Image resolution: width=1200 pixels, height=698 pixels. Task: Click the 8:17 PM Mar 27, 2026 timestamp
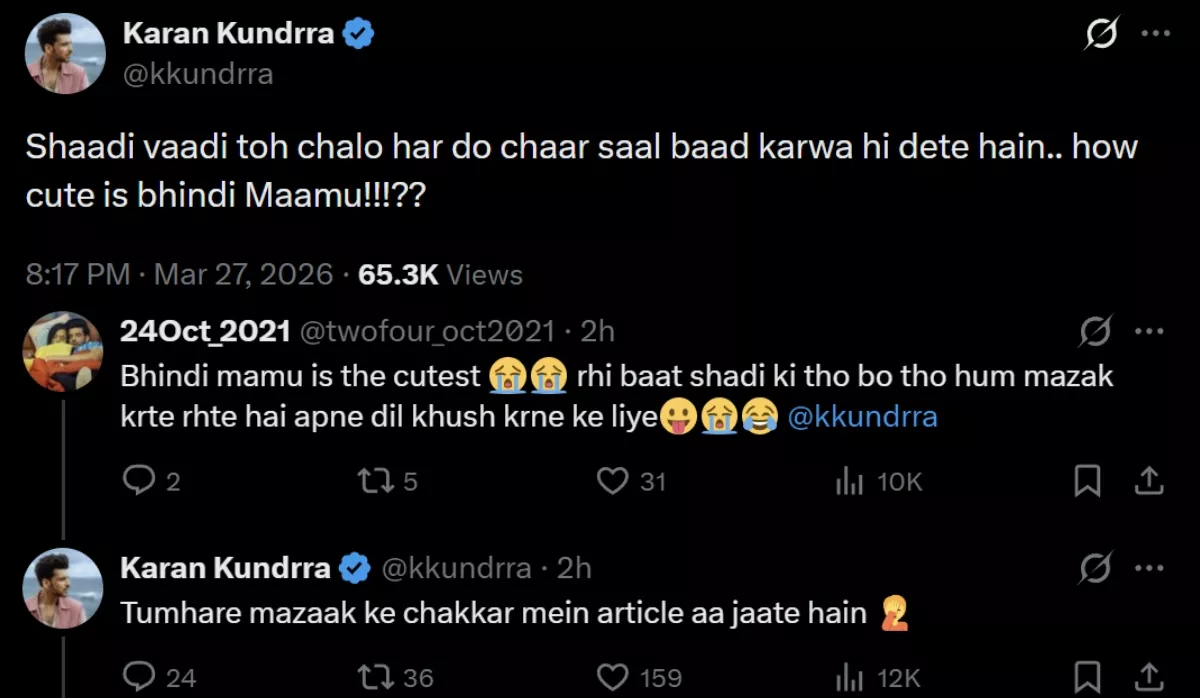(x=179, y=274)
